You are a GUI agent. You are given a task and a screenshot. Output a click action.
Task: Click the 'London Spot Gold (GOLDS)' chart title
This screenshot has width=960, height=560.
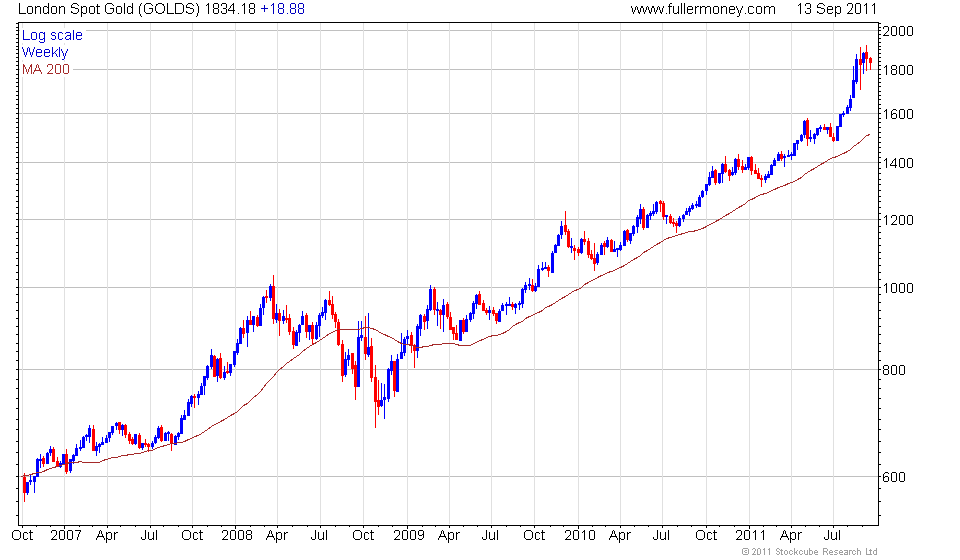pos(109,9)
